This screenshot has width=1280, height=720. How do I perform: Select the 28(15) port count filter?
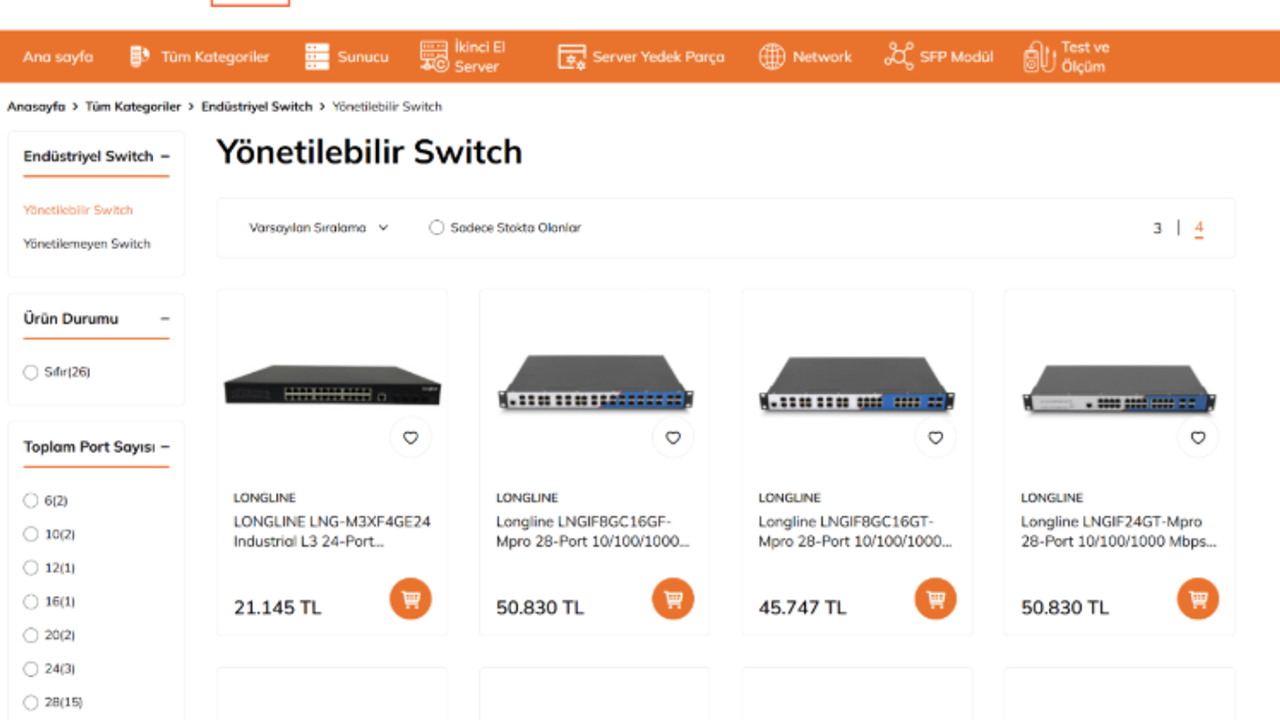coord(31,702)
